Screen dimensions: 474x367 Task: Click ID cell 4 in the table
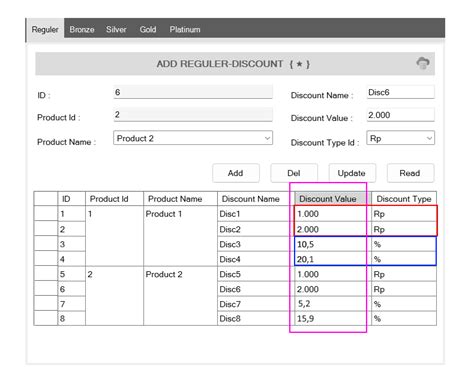[x=72, y=259]
